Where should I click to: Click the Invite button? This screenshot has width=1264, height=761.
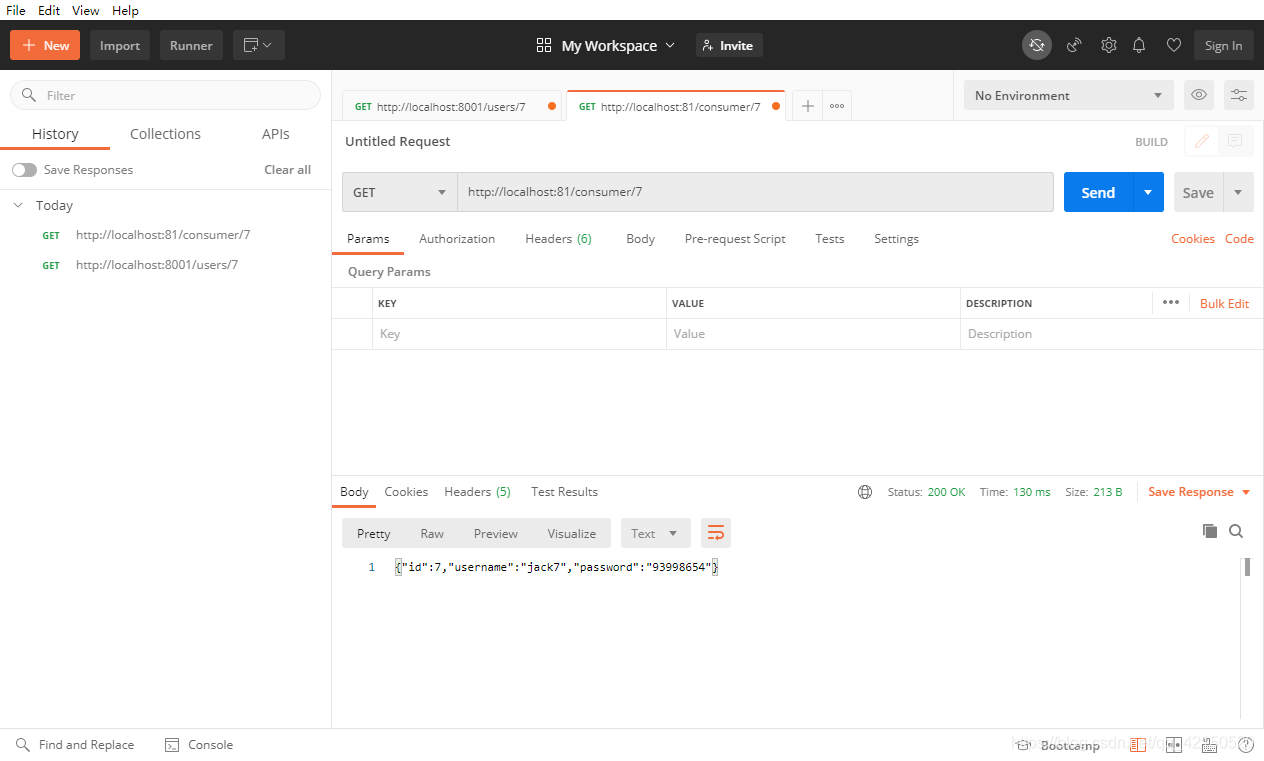point(729,45)
